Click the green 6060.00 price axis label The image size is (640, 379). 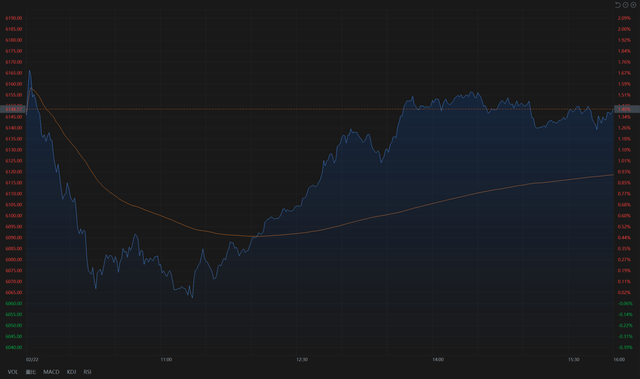13,304
